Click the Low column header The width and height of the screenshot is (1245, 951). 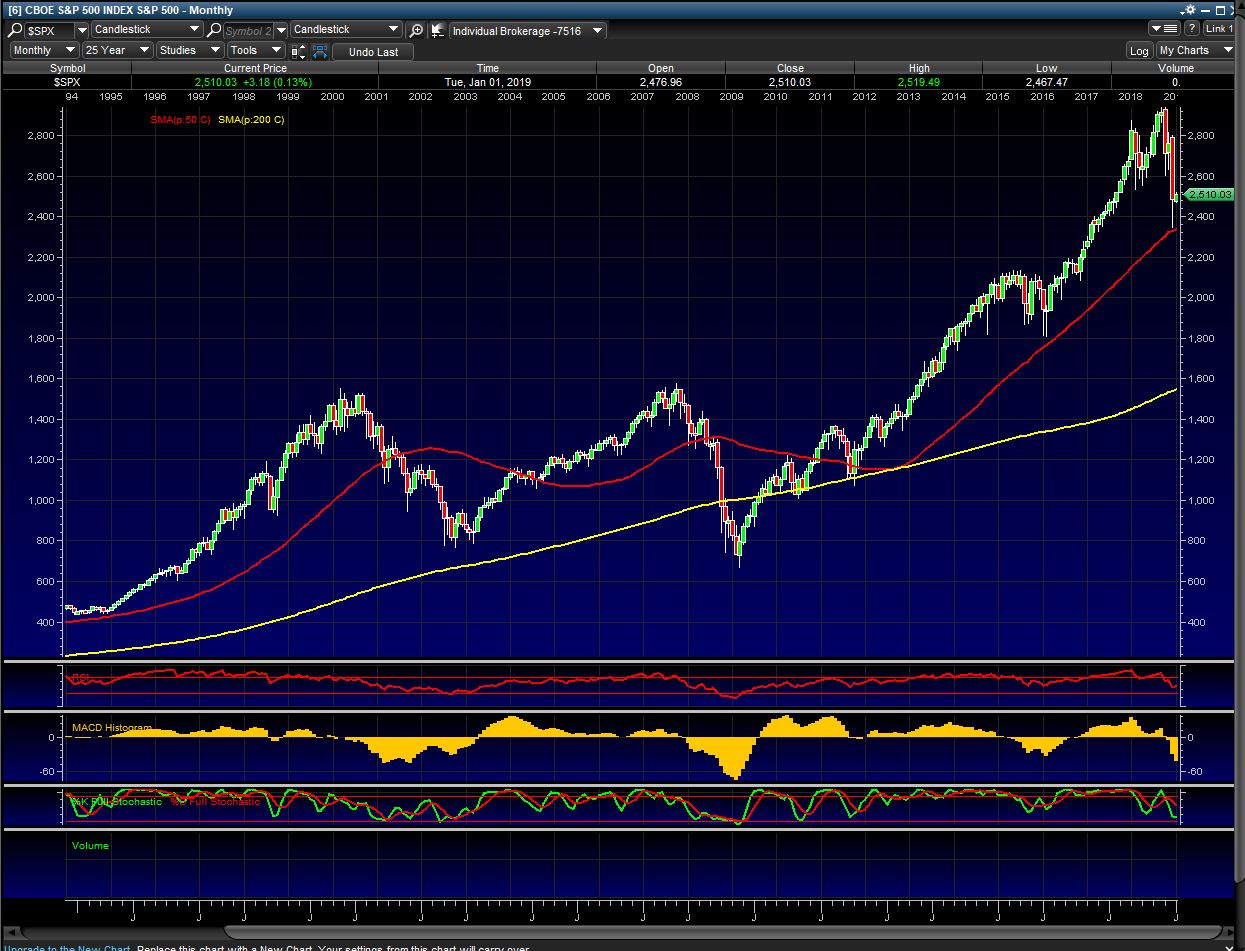coord(1047,68)
